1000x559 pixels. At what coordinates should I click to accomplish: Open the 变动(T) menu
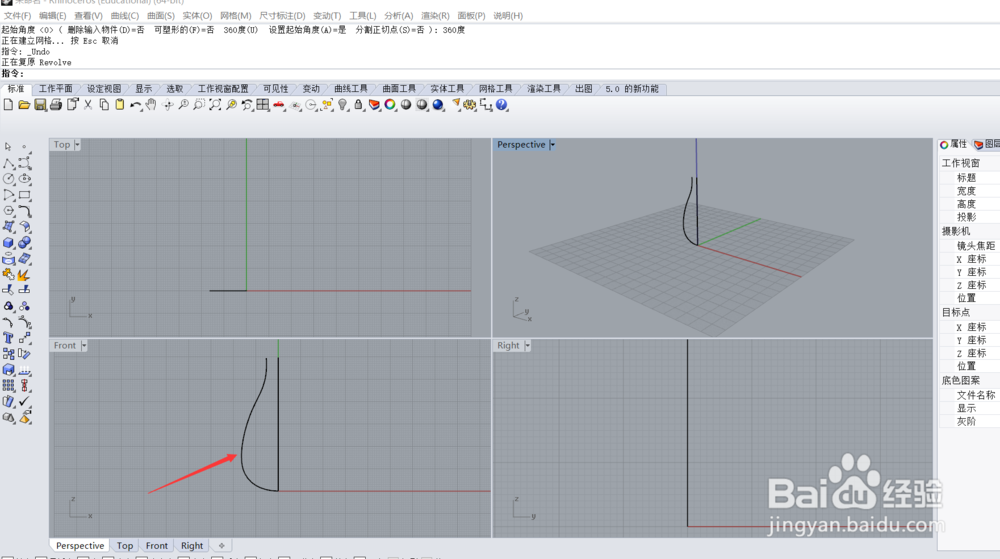pyautogui.click(x=327, y=15)
